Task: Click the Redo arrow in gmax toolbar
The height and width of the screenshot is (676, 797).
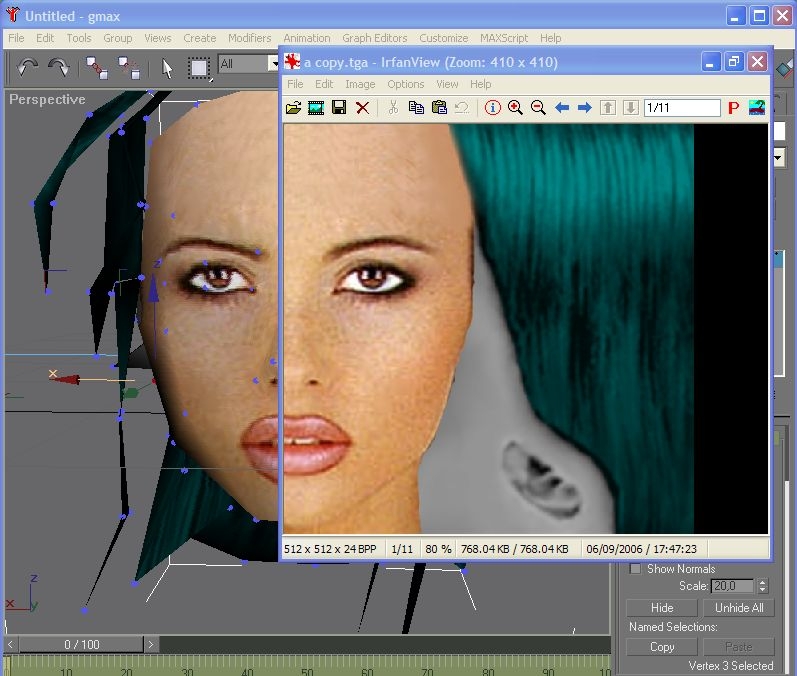Action: pos(59,67)
